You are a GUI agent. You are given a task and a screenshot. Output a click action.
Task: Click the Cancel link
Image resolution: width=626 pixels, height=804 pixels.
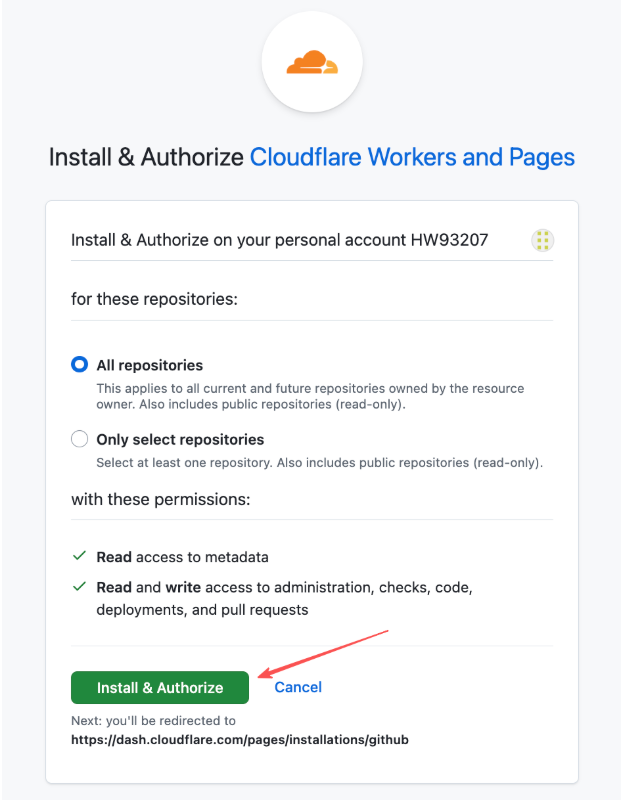(x=298, y=687)
